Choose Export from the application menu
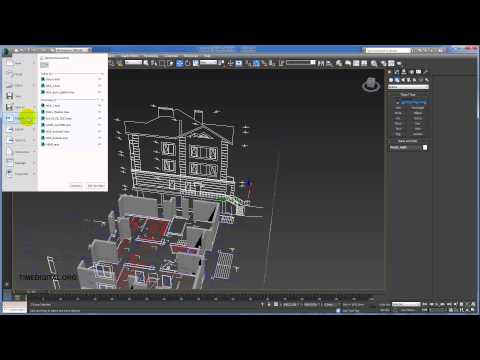Image resolution: width=480 pixels, height=360 pixels. point(20,129)
